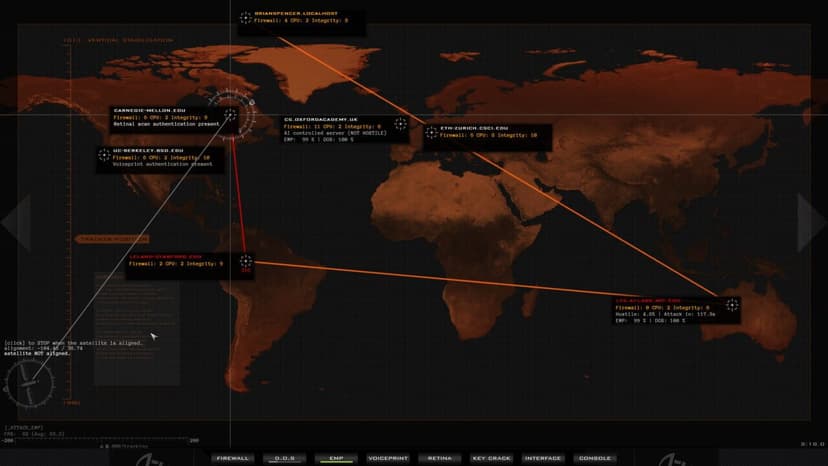The width and height of the screenshot is (828, 466).
Task: Click the leland-stanford.edu firewall stats line
Action: 176,264
